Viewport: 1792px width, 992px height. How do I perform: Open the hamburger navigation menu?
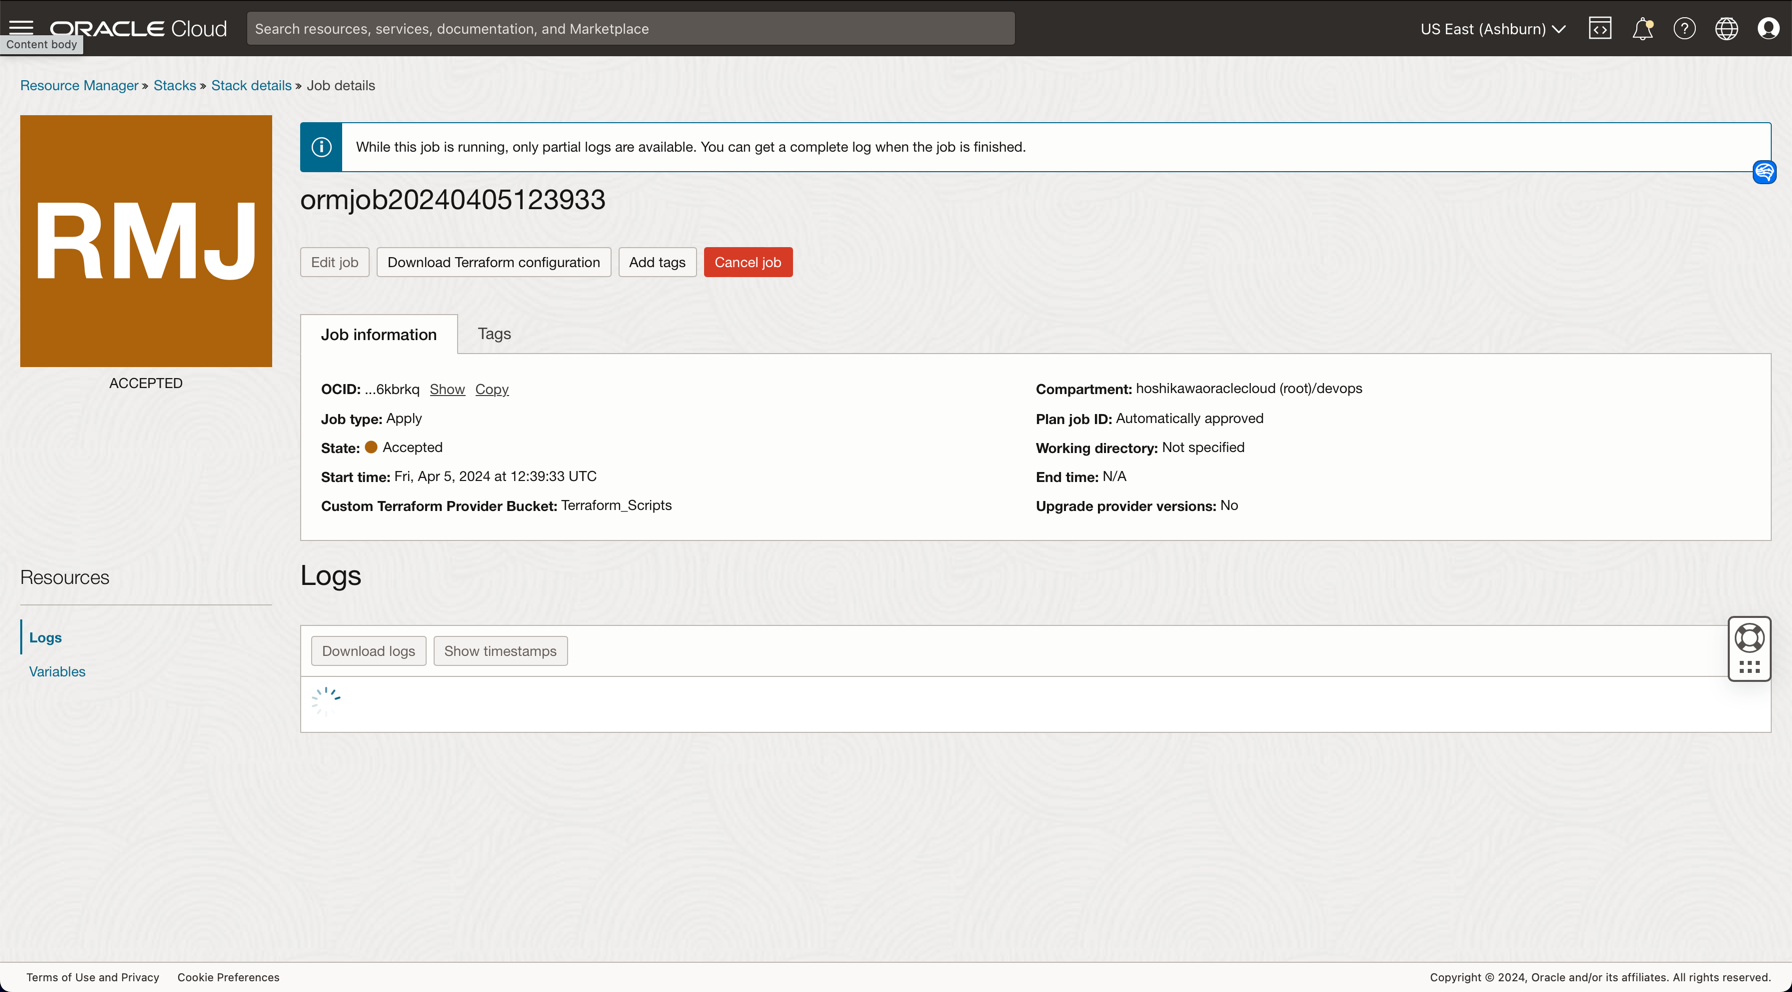(x=21, y=27)
